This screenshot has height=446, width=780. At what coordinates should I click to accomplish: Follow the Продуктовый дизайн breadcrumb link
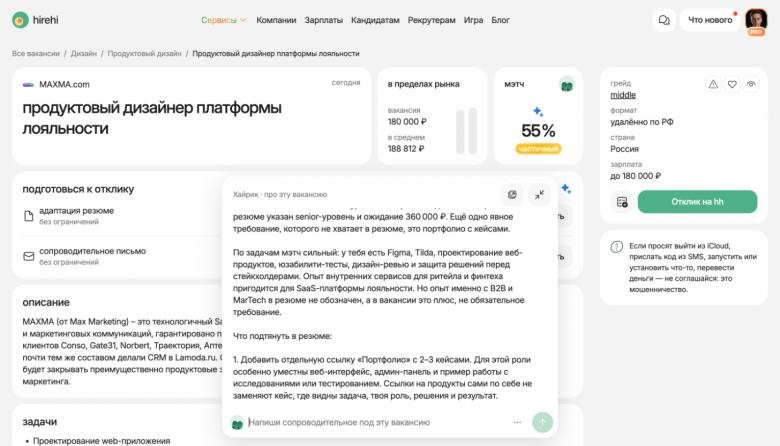[144, 54]
